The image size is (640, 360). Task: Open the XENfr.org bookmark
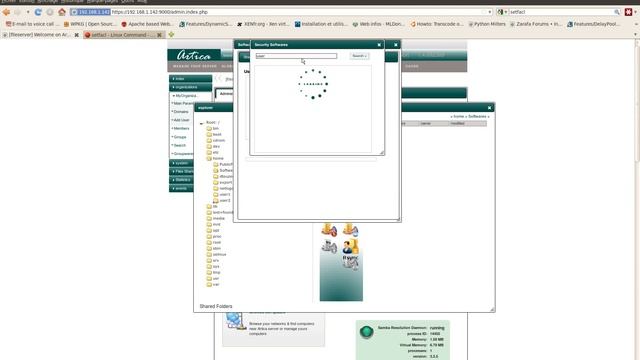263,24
